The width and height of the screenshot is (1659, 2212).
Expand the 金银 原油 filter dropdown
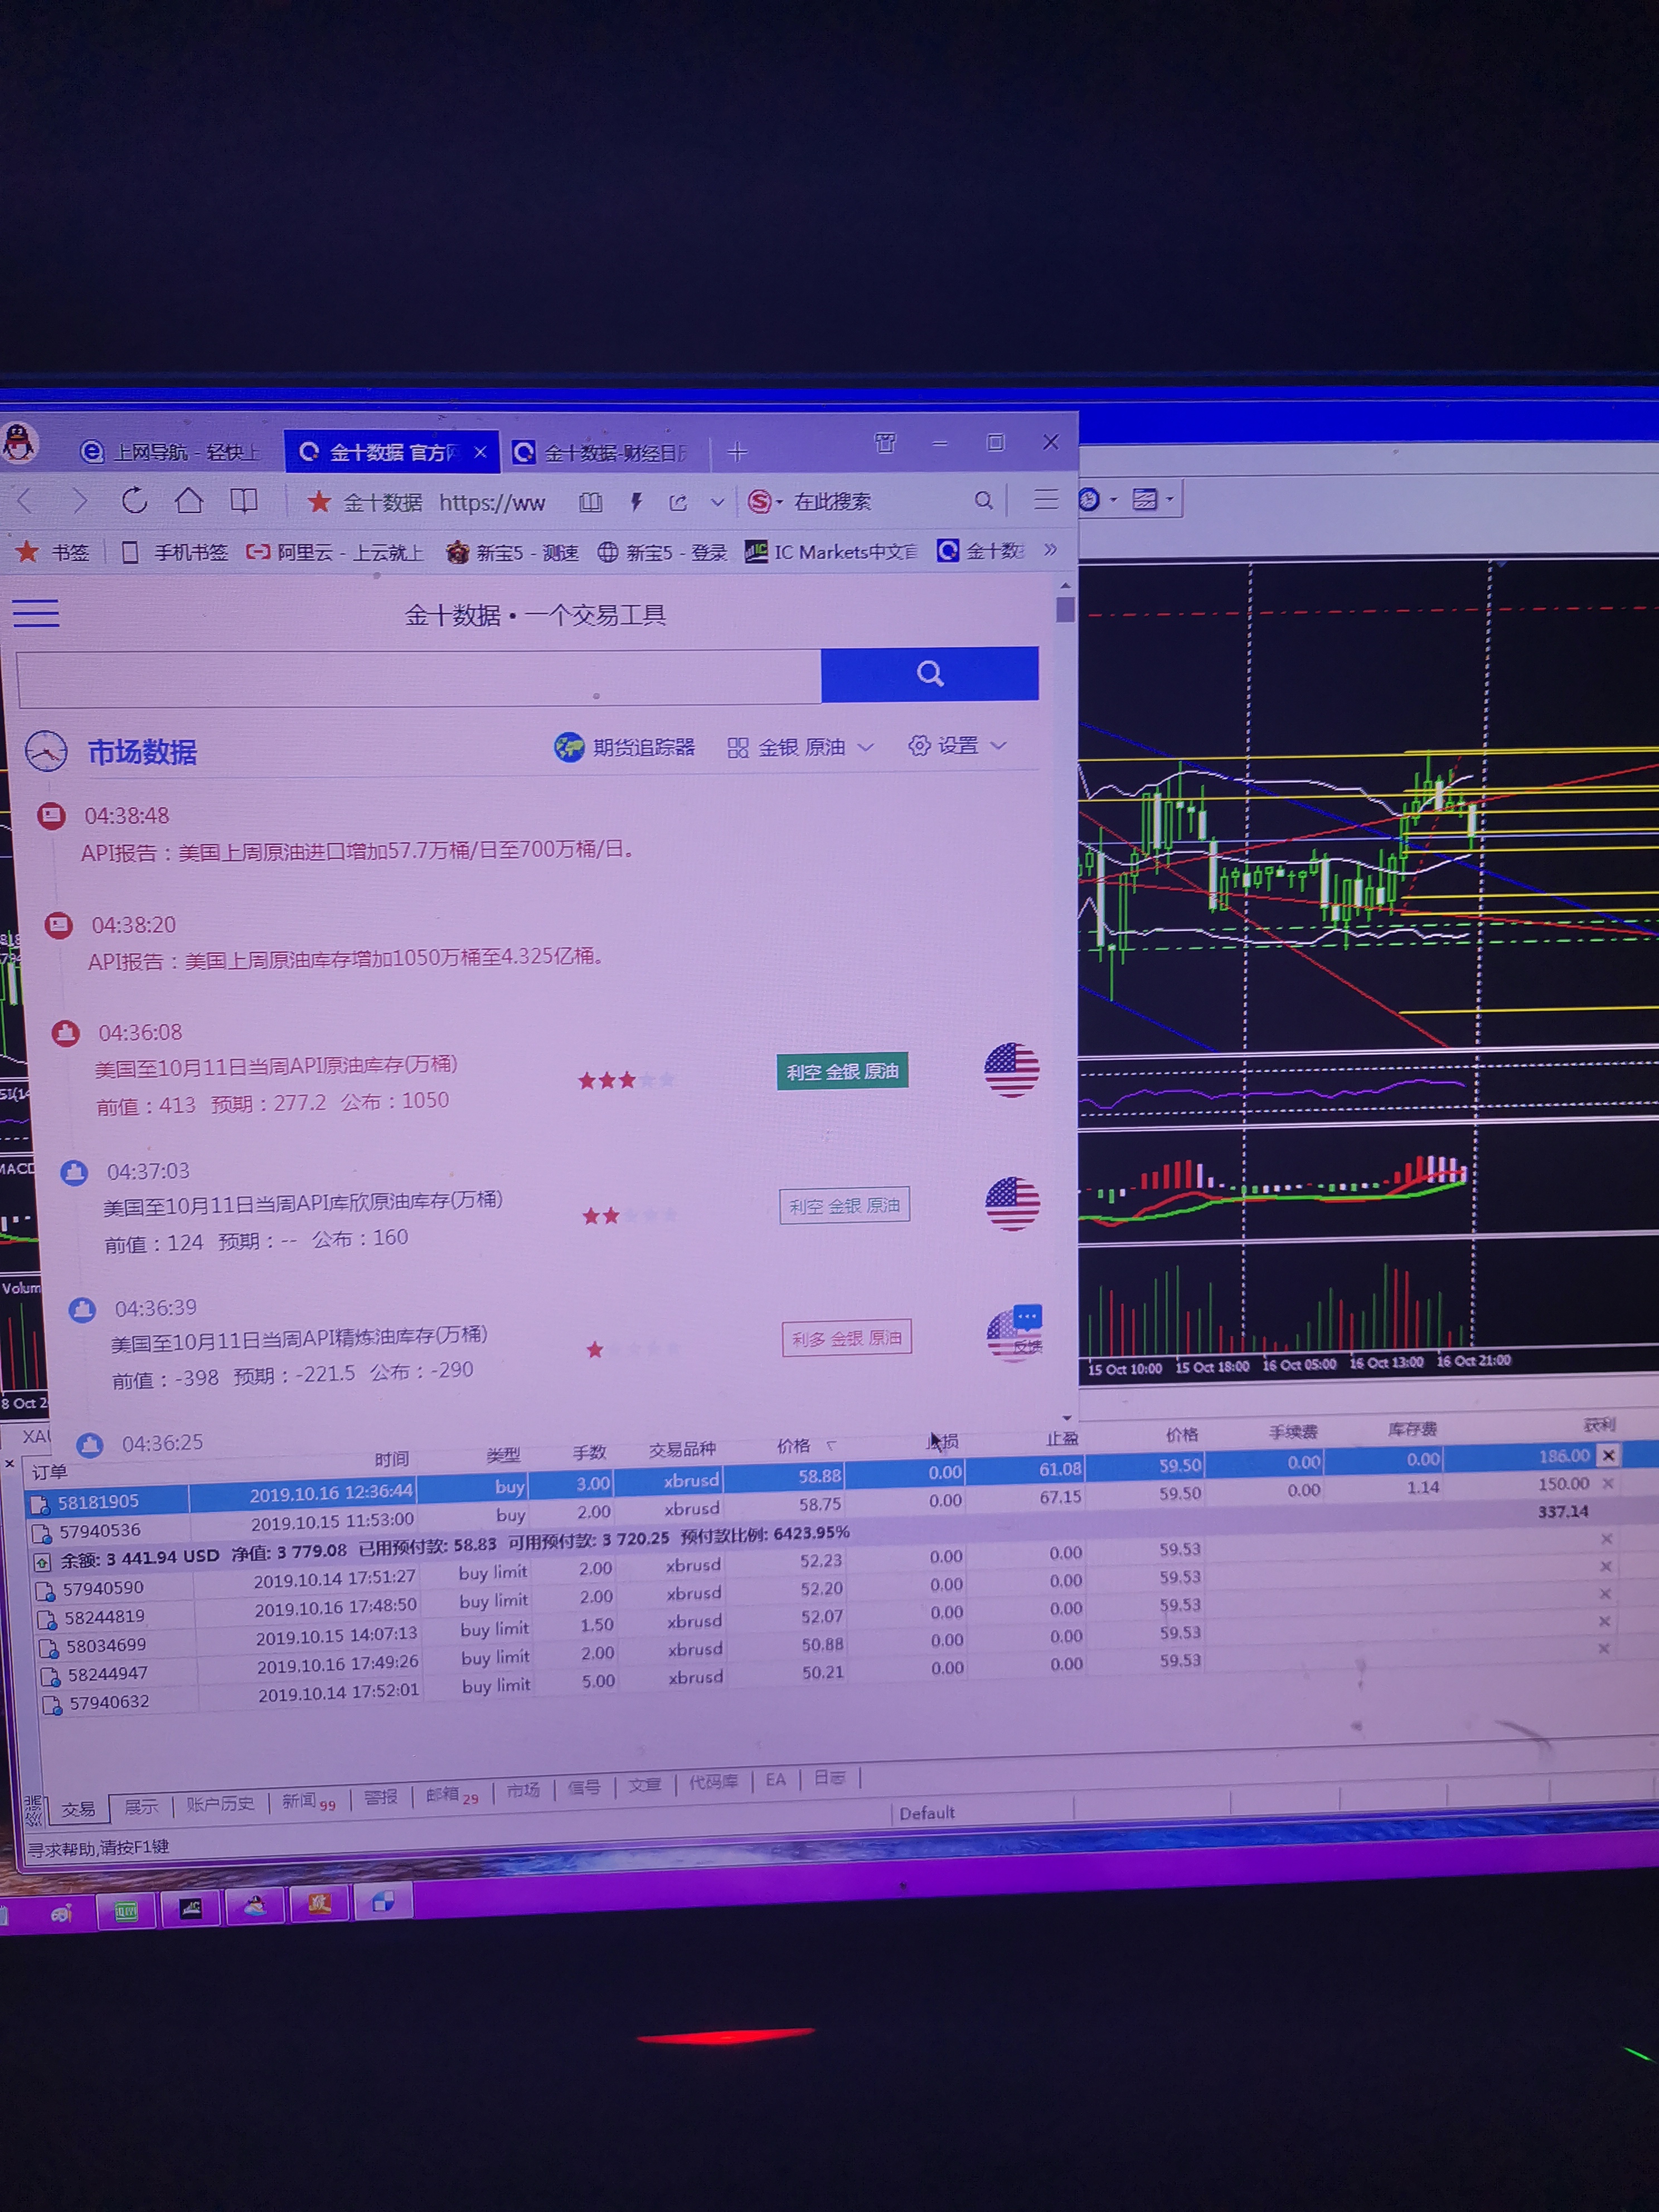(x=866, y=747)
